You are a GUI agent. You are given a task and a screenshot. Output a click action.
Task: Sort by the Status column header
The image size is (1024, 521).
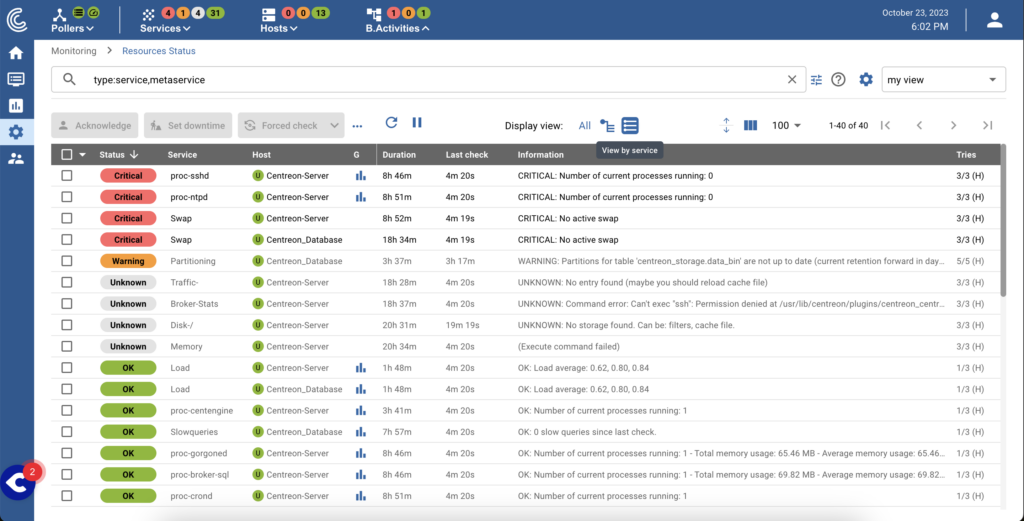pos(118,155)
